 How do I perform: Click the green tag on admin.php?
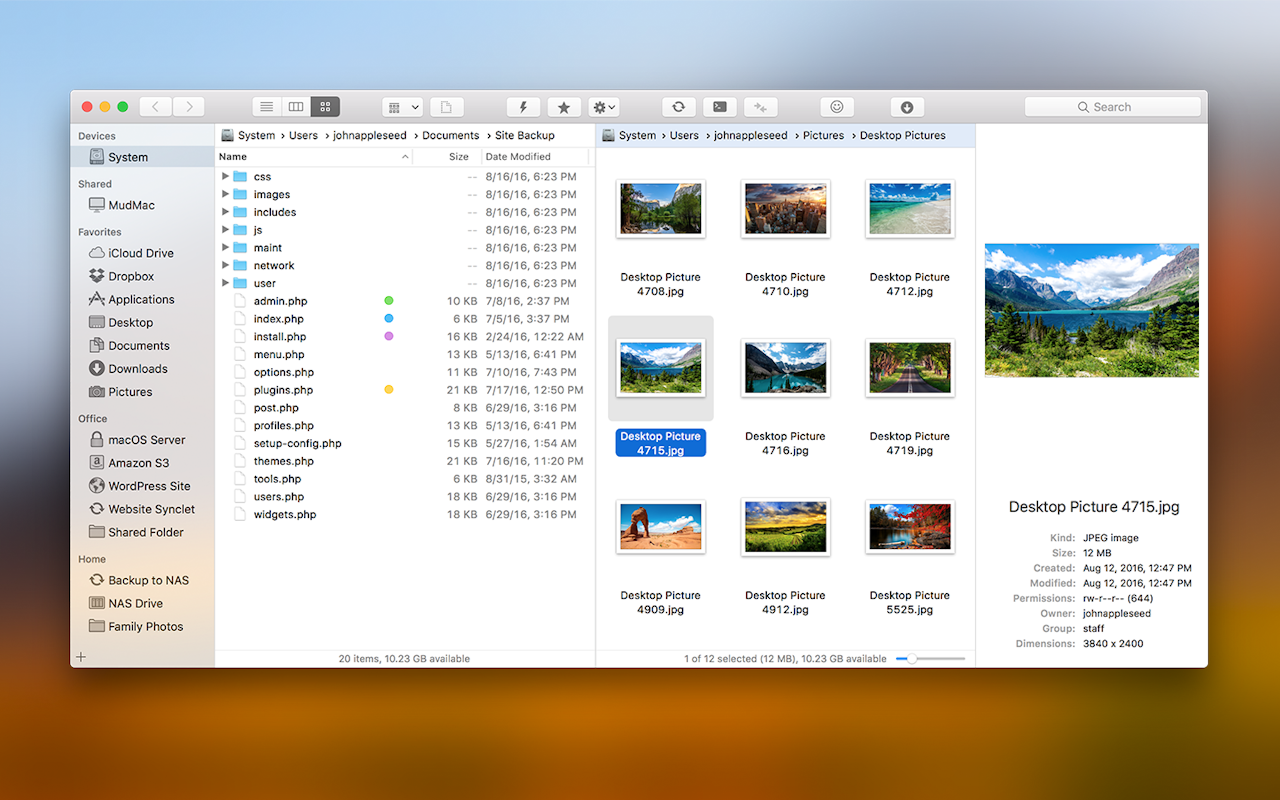pyautogui.click(x=388, y=300)
